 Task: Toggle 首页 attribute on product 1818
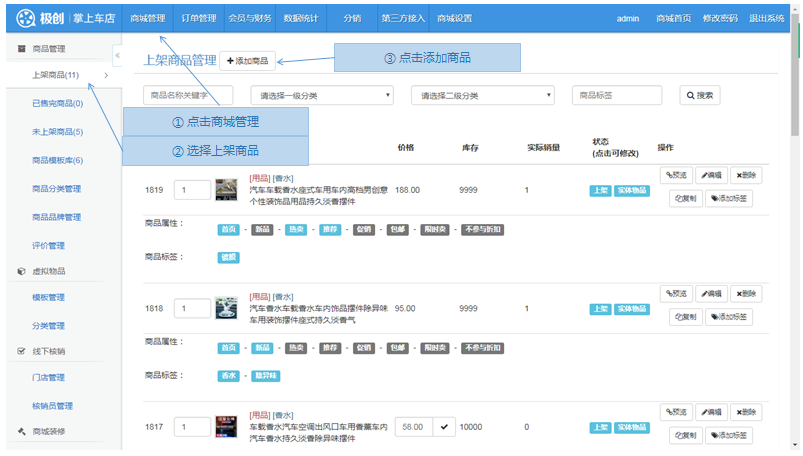pos(230,348)
